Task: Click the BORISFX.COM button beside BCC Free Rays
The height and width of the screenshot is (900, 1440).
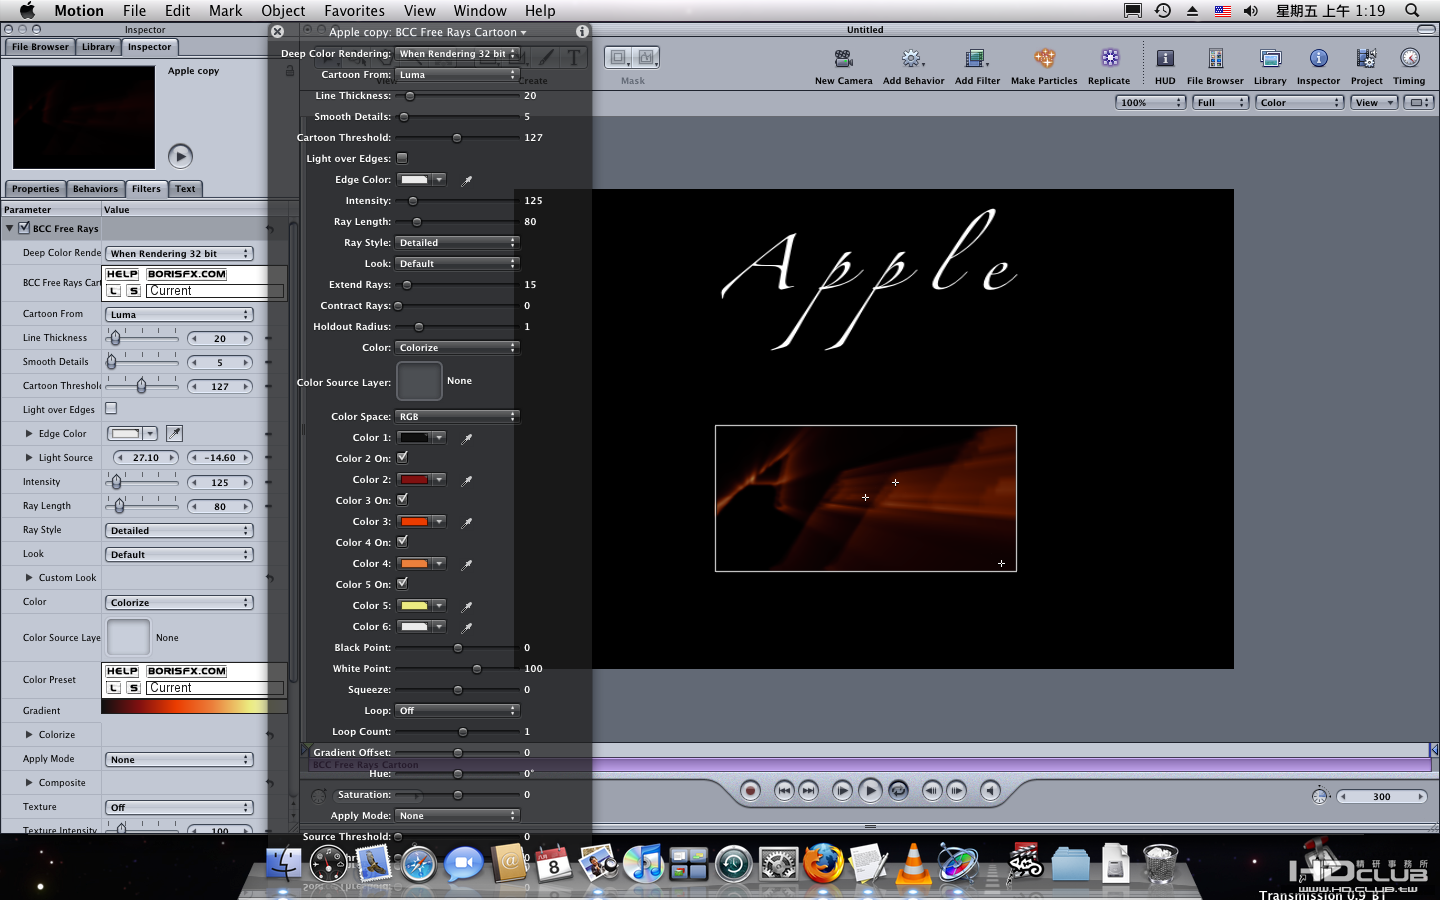Action: click(x=187, y=274)
